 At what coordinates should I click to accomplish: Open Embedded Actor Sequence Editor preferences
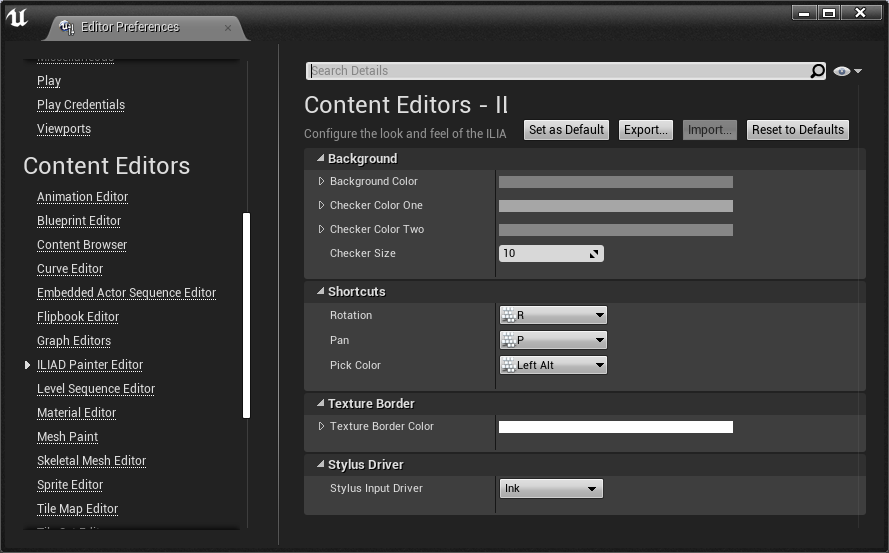(x=126, y=293)
